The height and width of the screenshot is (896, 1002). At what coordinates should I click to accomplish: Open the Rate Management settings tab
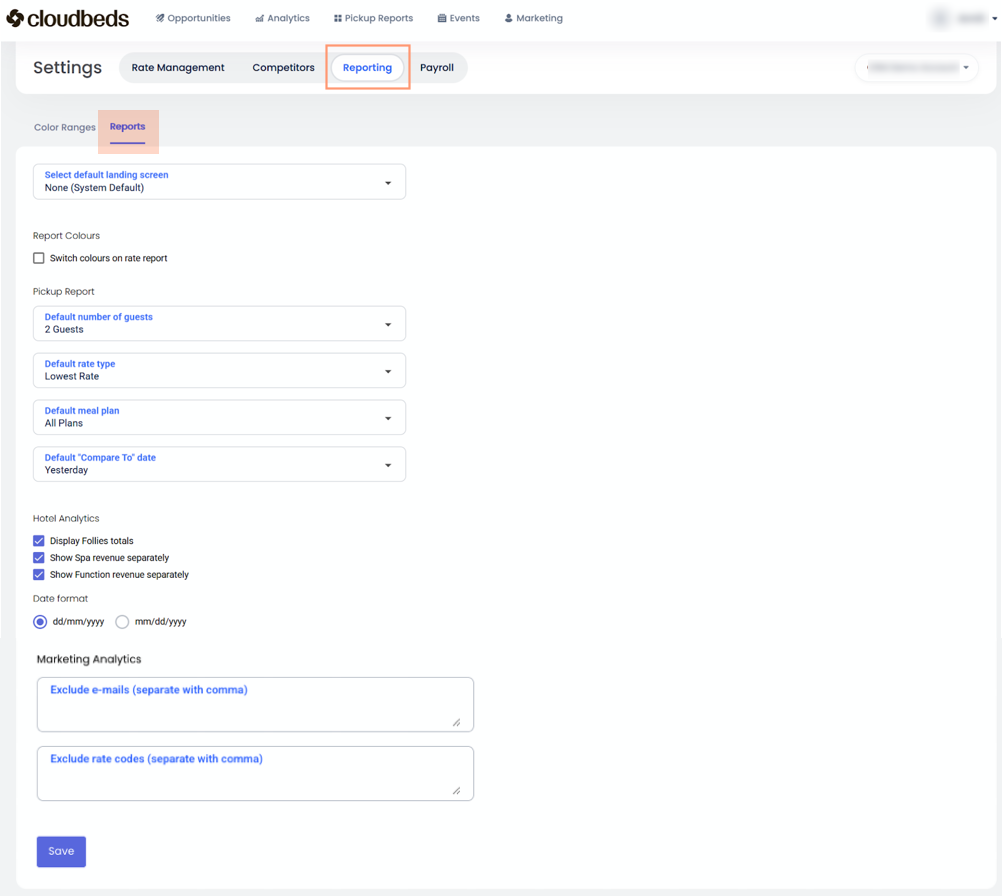[x=178, y=68]
